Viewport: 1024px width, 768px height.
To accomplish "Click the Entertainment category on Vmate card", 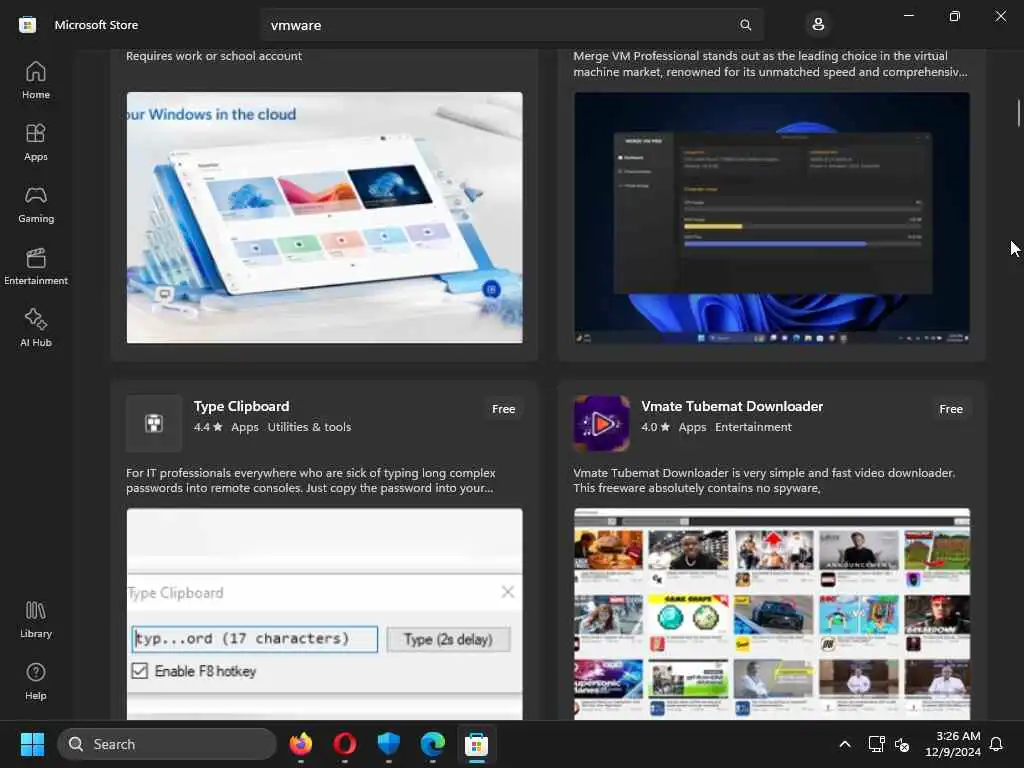I will pos(753,427).
